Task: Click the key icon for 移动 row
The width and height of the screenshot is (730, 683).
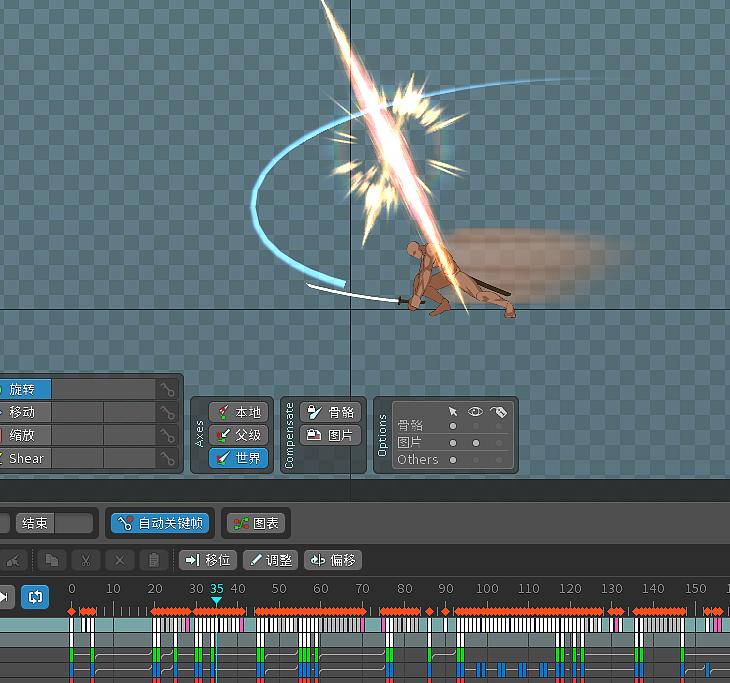Action: (168, 412)
